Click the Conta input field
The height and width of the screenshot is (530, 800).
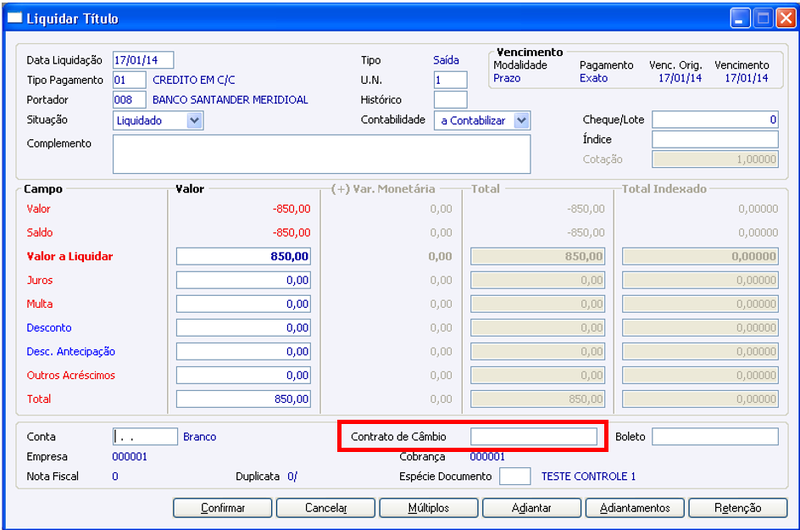145,437
